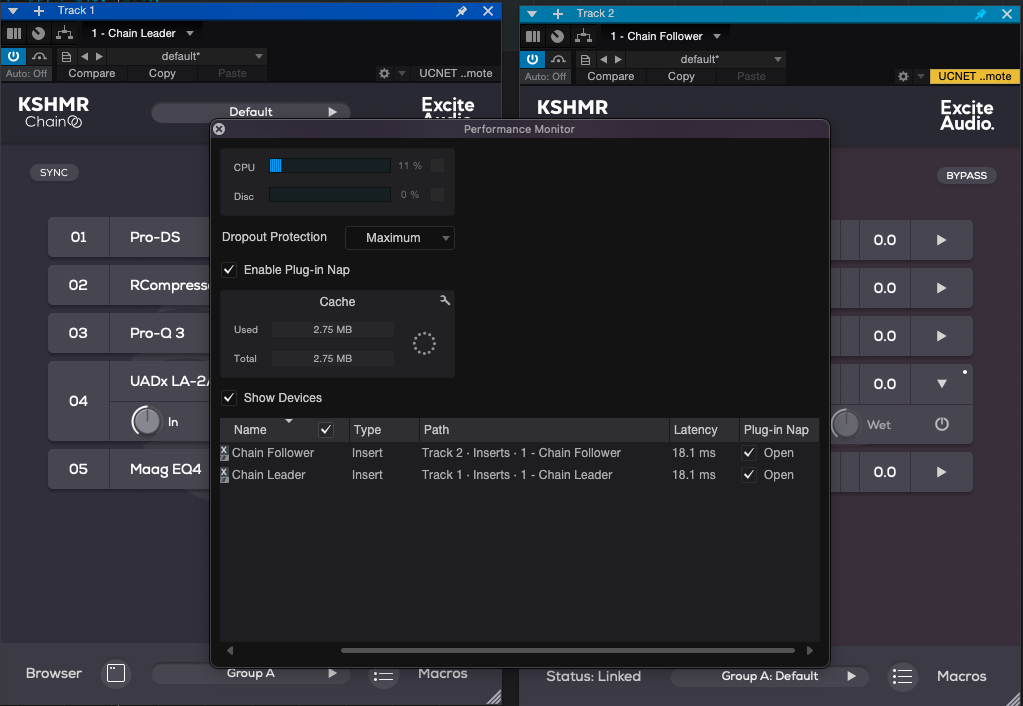Select the Chain Follower device row
Image resolution: width=1023 pixels, height=706 pixels.
519,453
